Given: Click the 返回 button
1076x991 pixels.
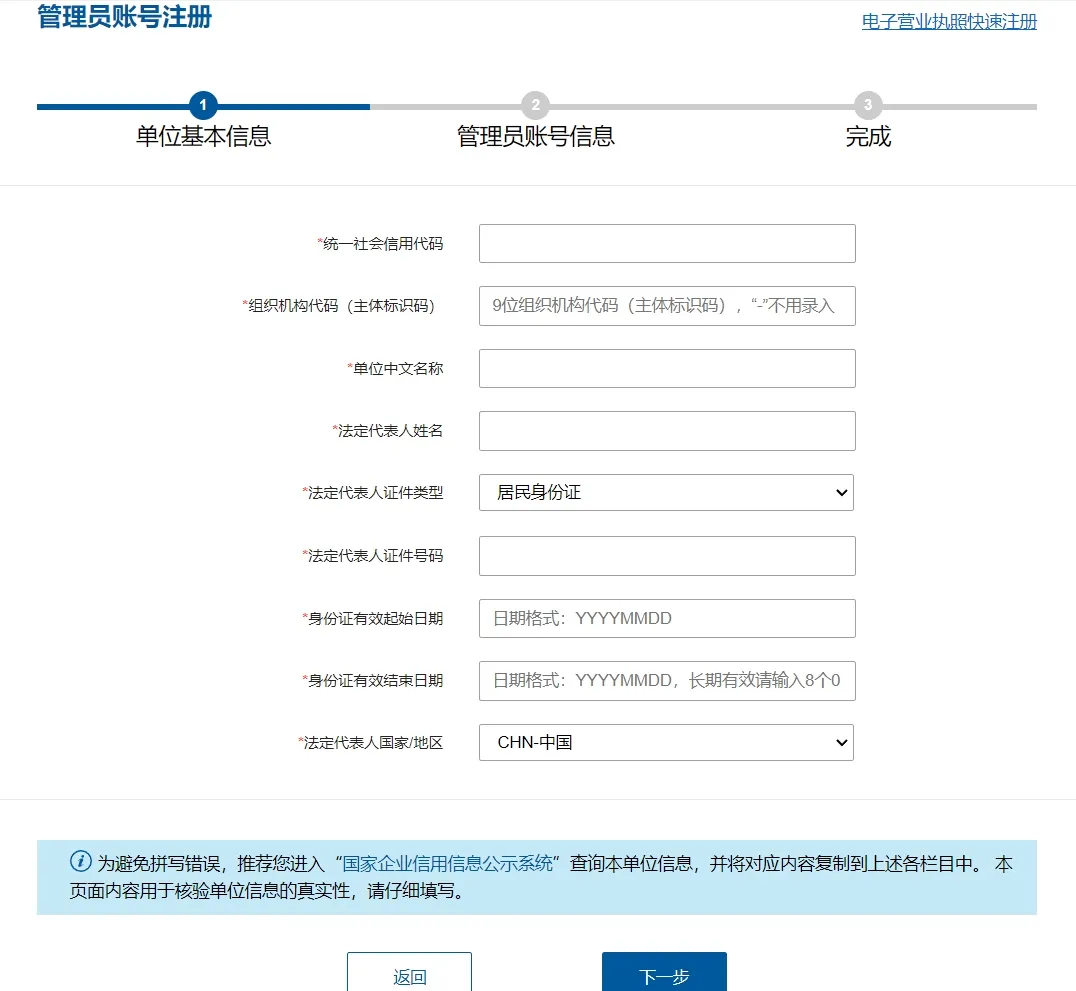Looking at the screenshot, I should 409,975.
